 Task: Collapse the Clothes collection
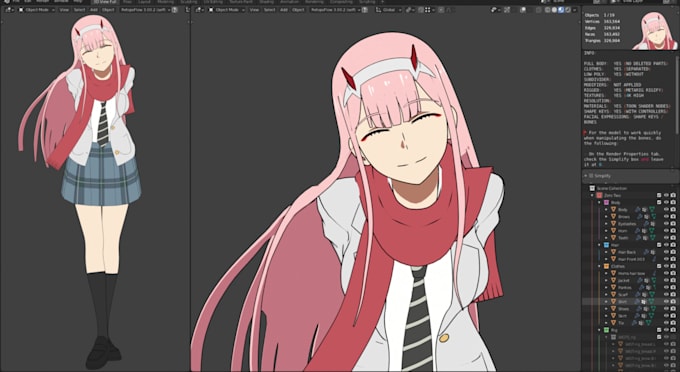(x=600, y=266)
